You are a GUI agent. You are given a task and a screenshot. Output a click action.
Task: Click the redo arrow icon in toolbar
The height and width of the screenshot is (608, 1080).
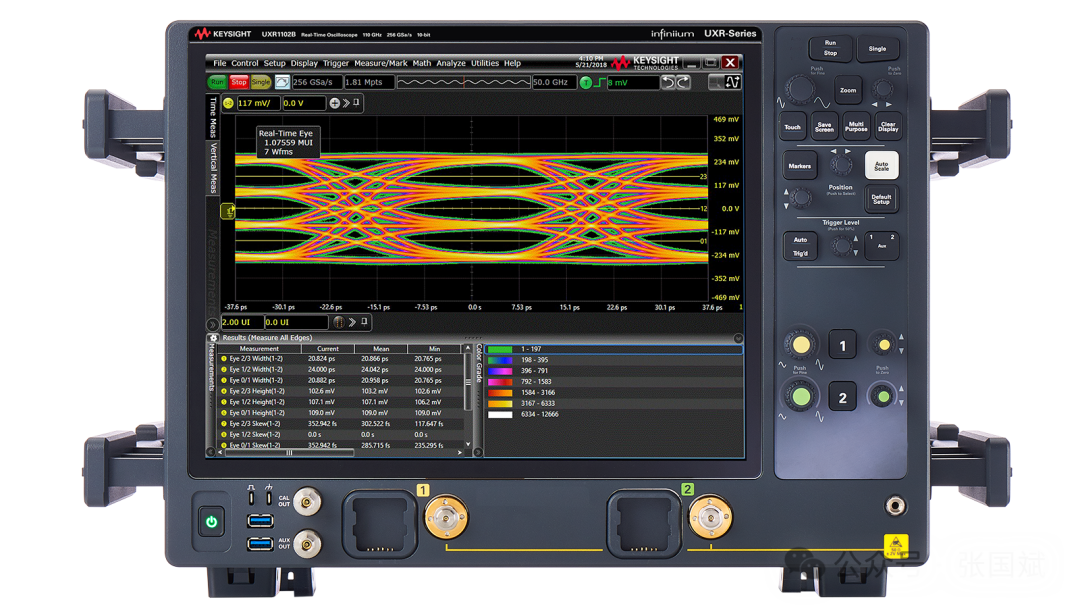point(684,82)
